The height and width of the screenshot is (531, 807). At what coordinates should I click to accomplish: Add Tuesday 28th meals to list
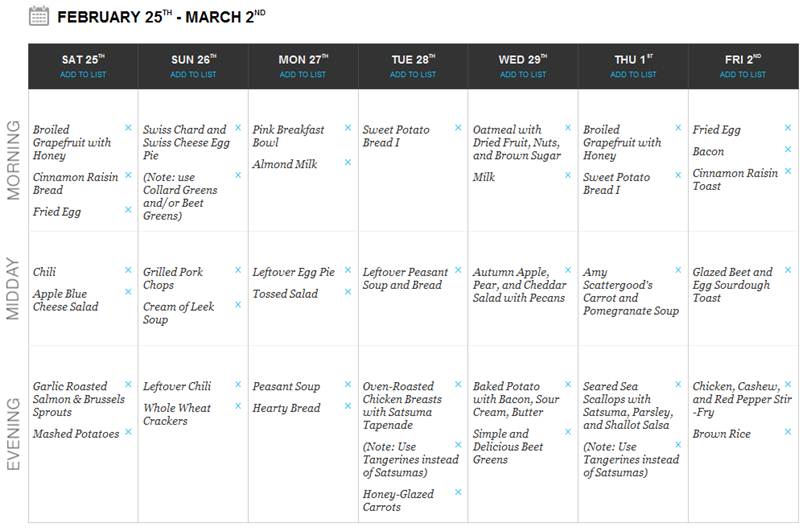[x=413, y=75]
